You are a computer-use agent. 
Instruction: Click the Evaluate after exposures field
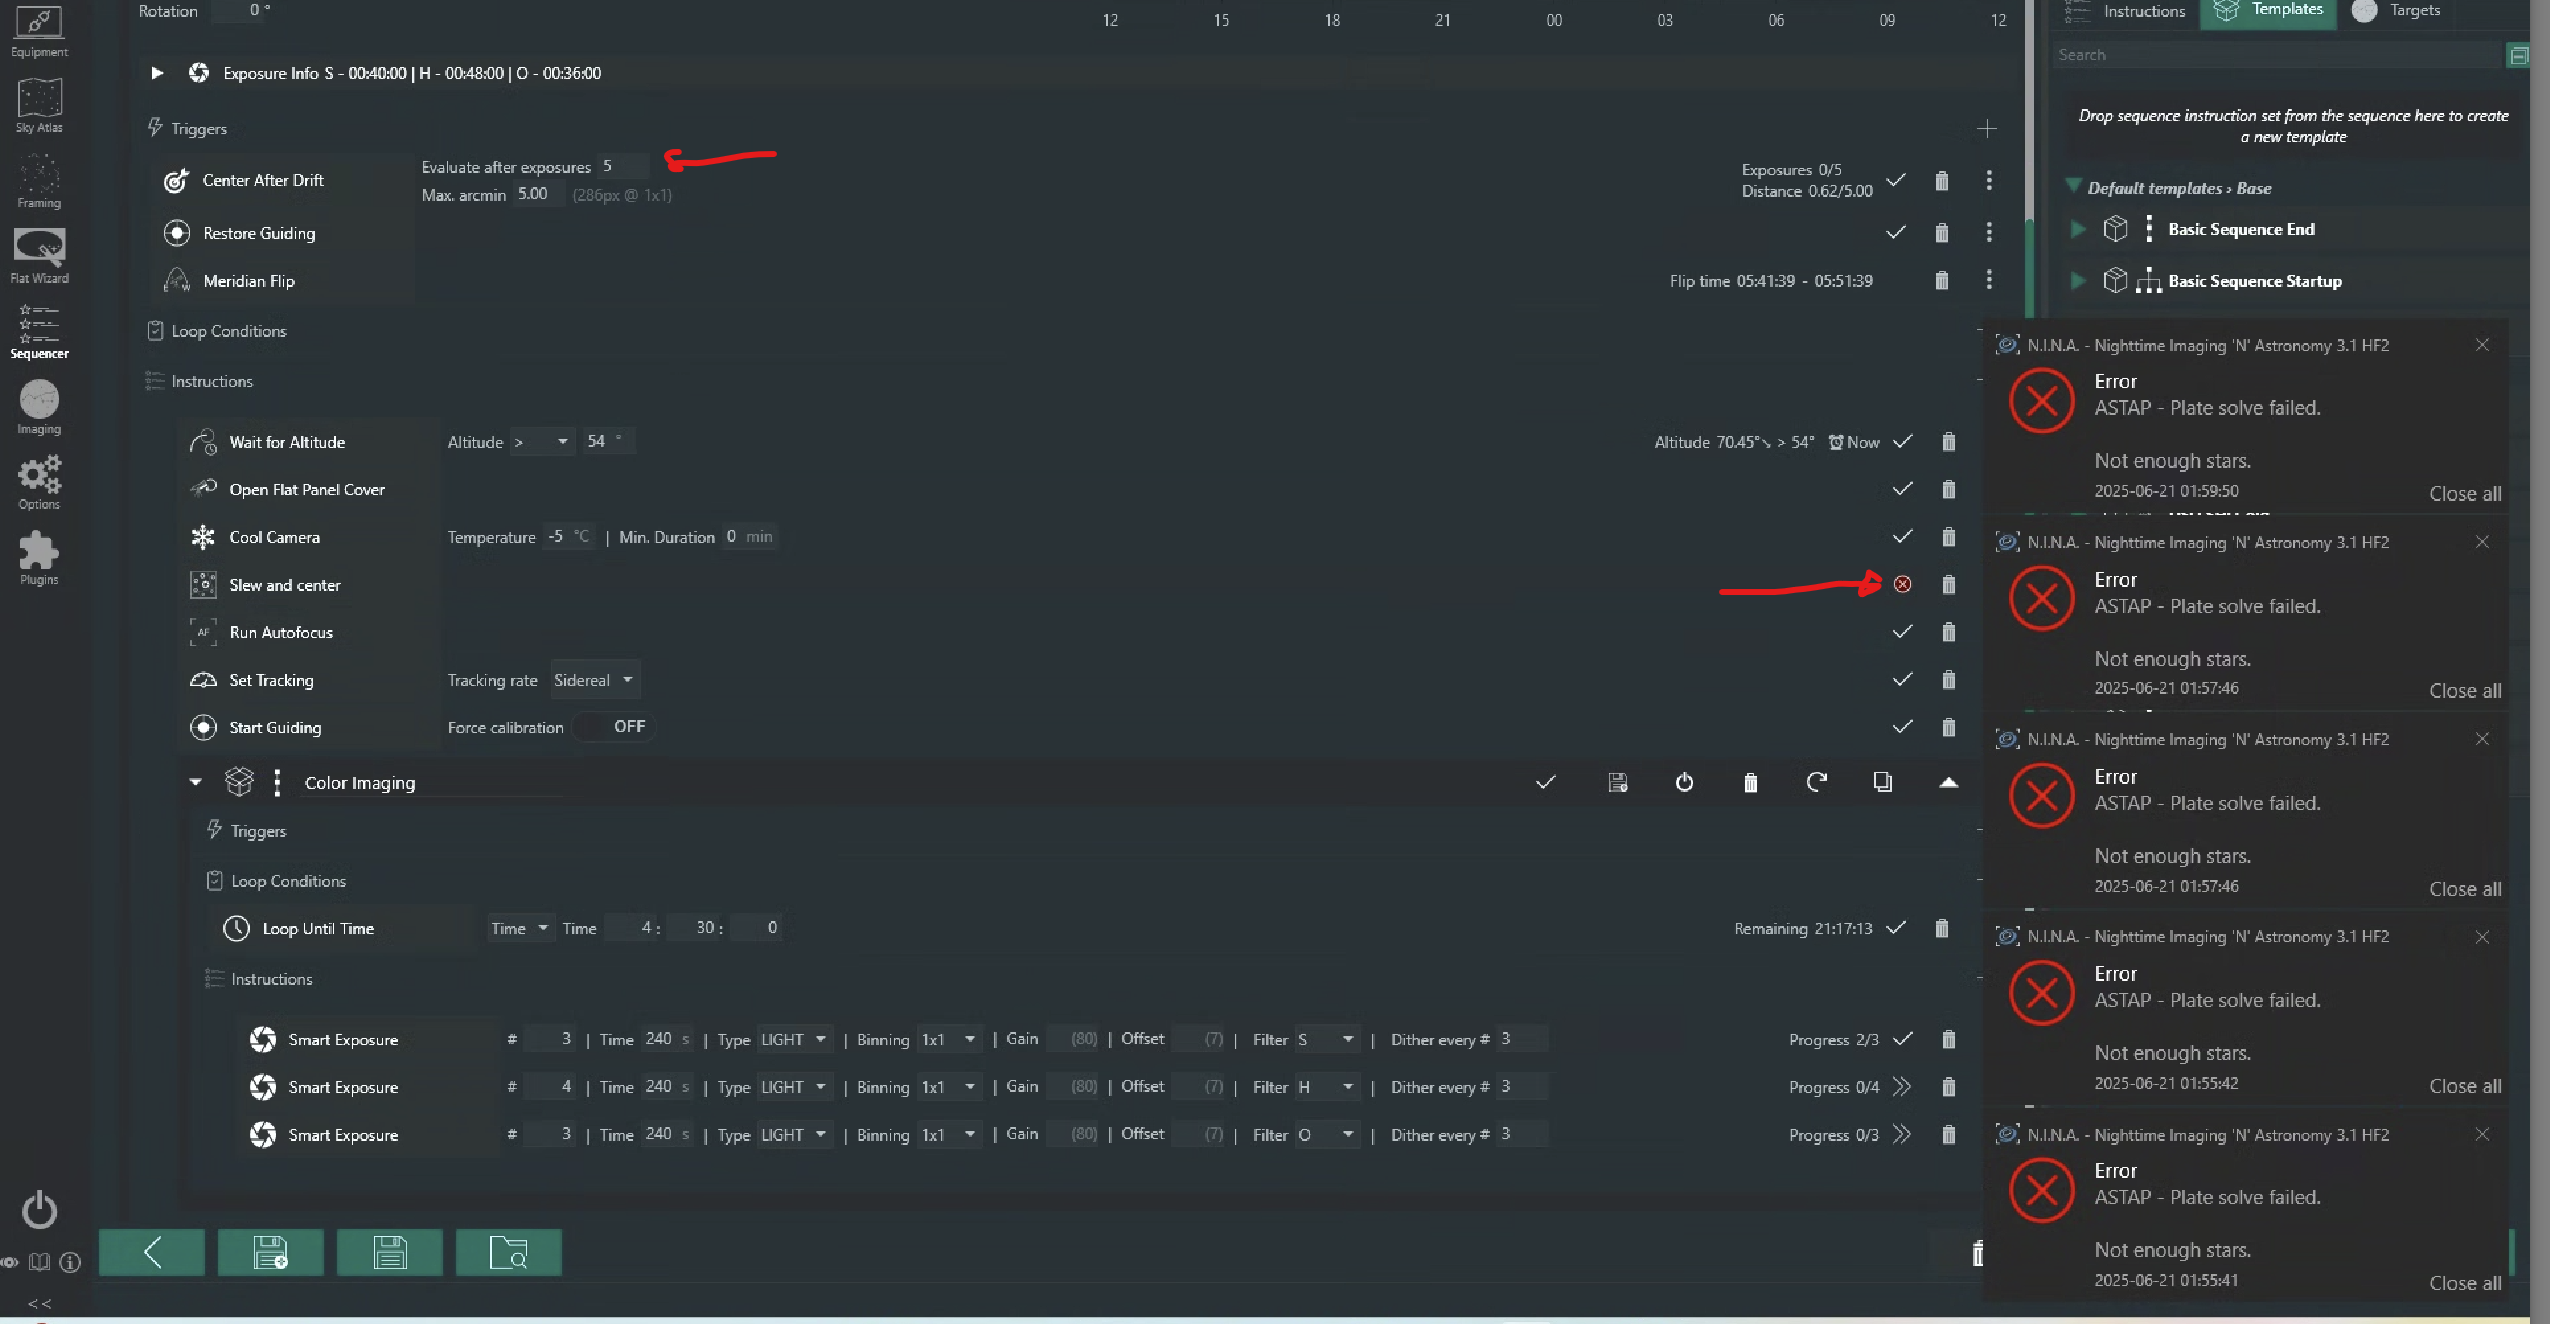622,166
